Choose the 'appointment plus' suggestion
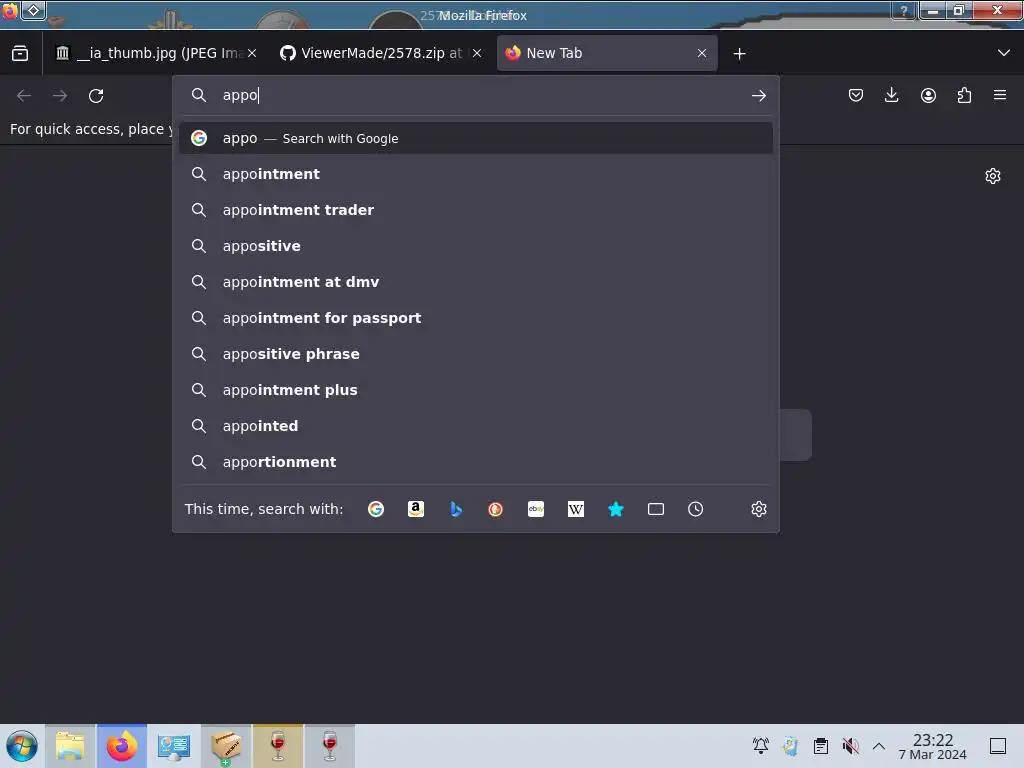Screen dimensions: 1024x768 (475, 390)
